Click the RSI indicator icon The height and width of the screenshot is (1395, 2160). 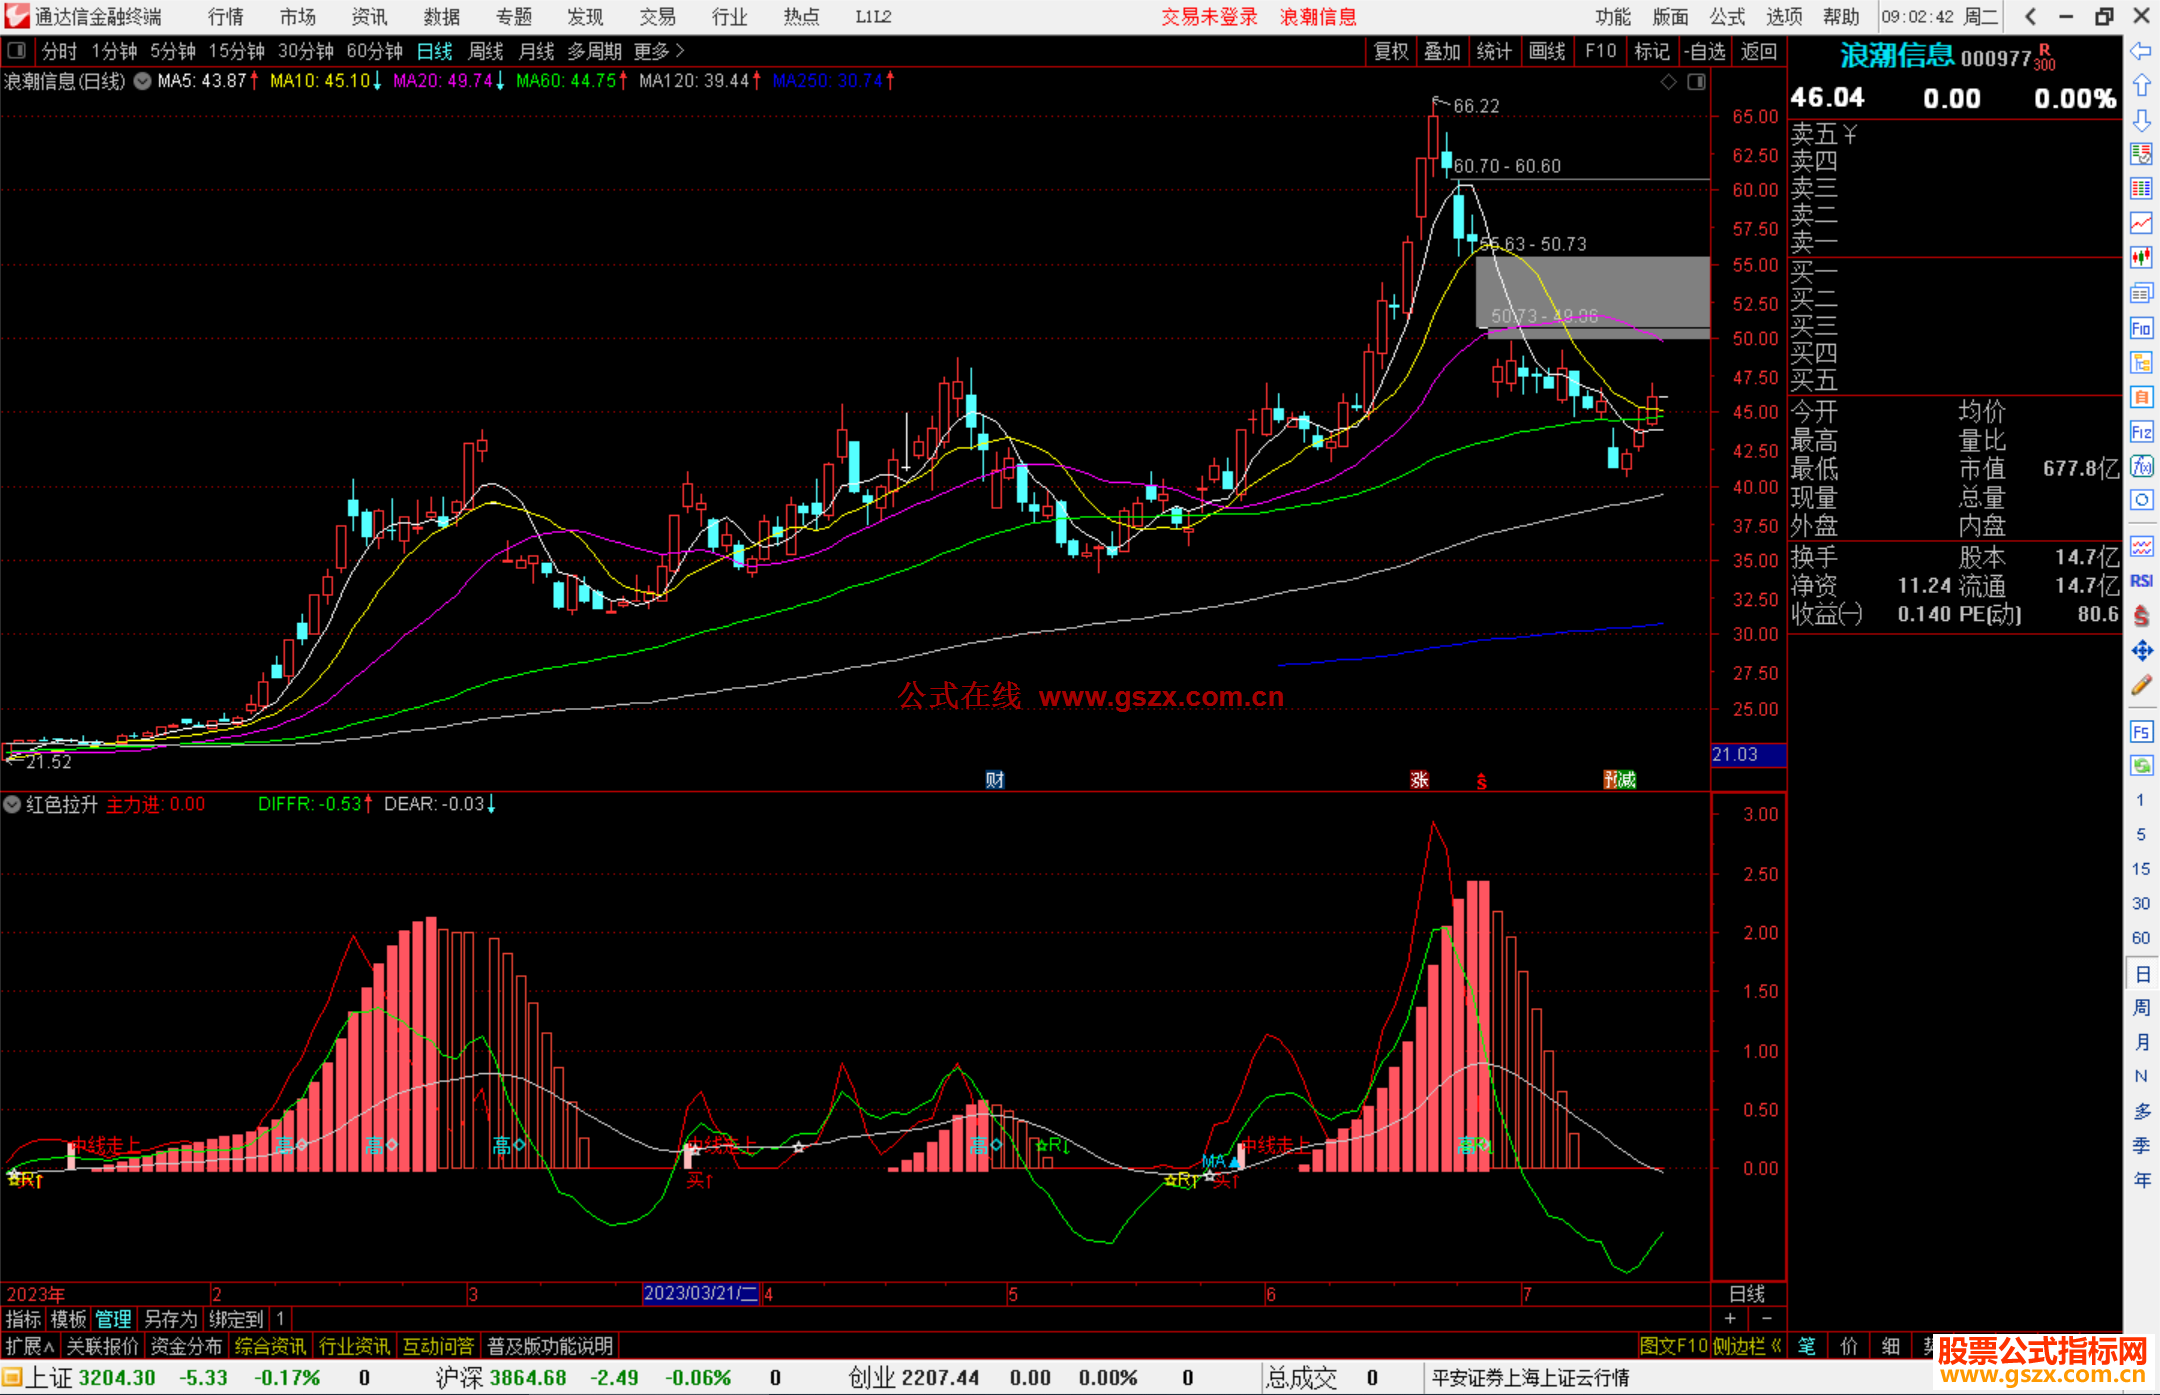(2141, 581)
